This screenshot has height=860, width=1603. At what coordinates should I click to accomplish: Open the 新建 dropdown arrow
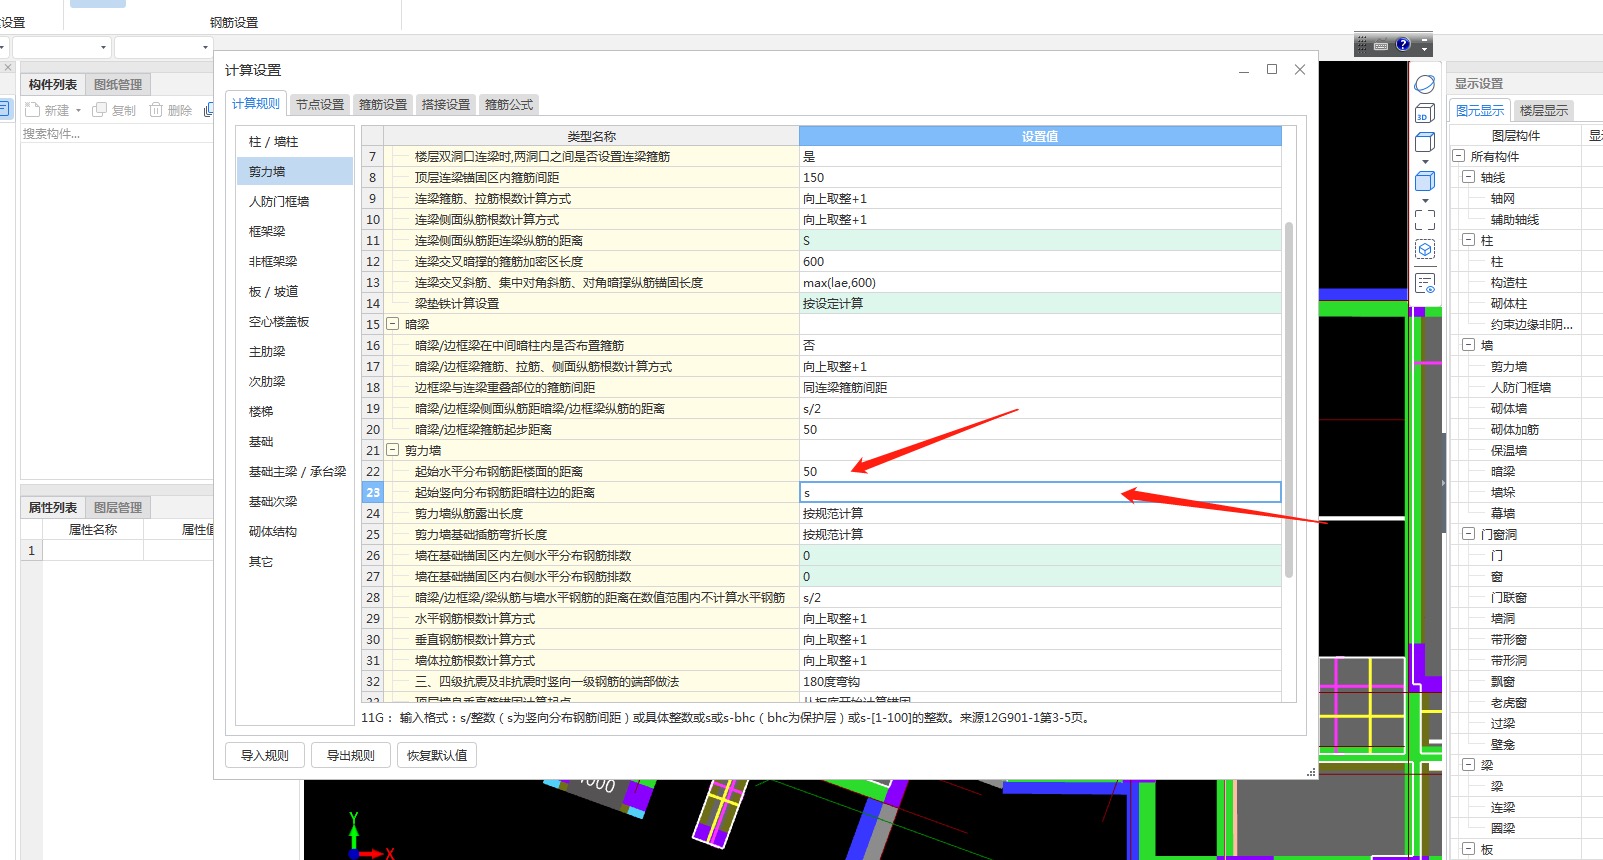pyautogui.click(x=78, y=111)
